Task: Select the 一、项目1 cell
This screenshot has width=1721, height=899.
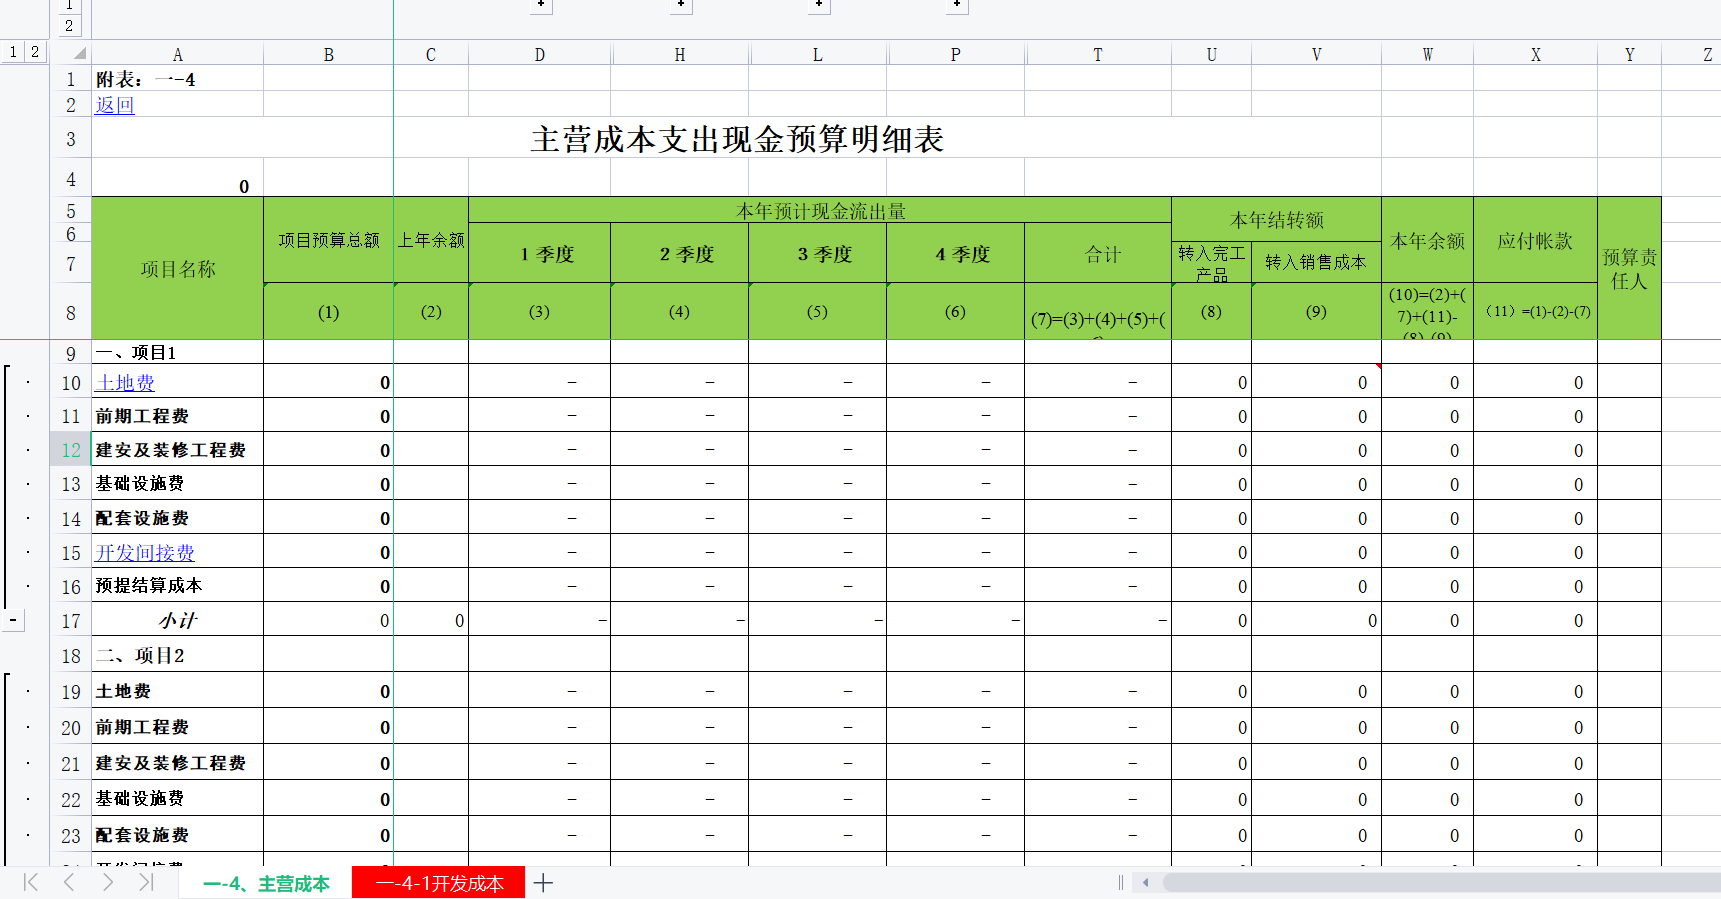Action: (178, 352)
